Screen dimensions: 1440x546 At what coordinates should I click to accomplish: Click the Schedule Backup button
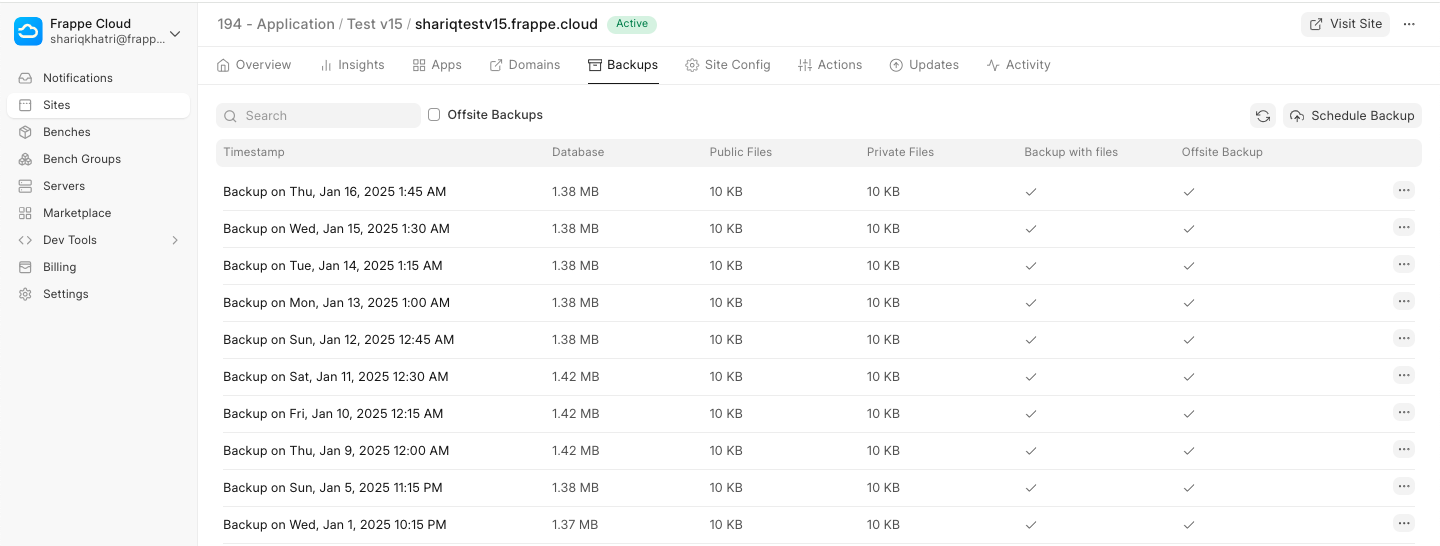1352,116
